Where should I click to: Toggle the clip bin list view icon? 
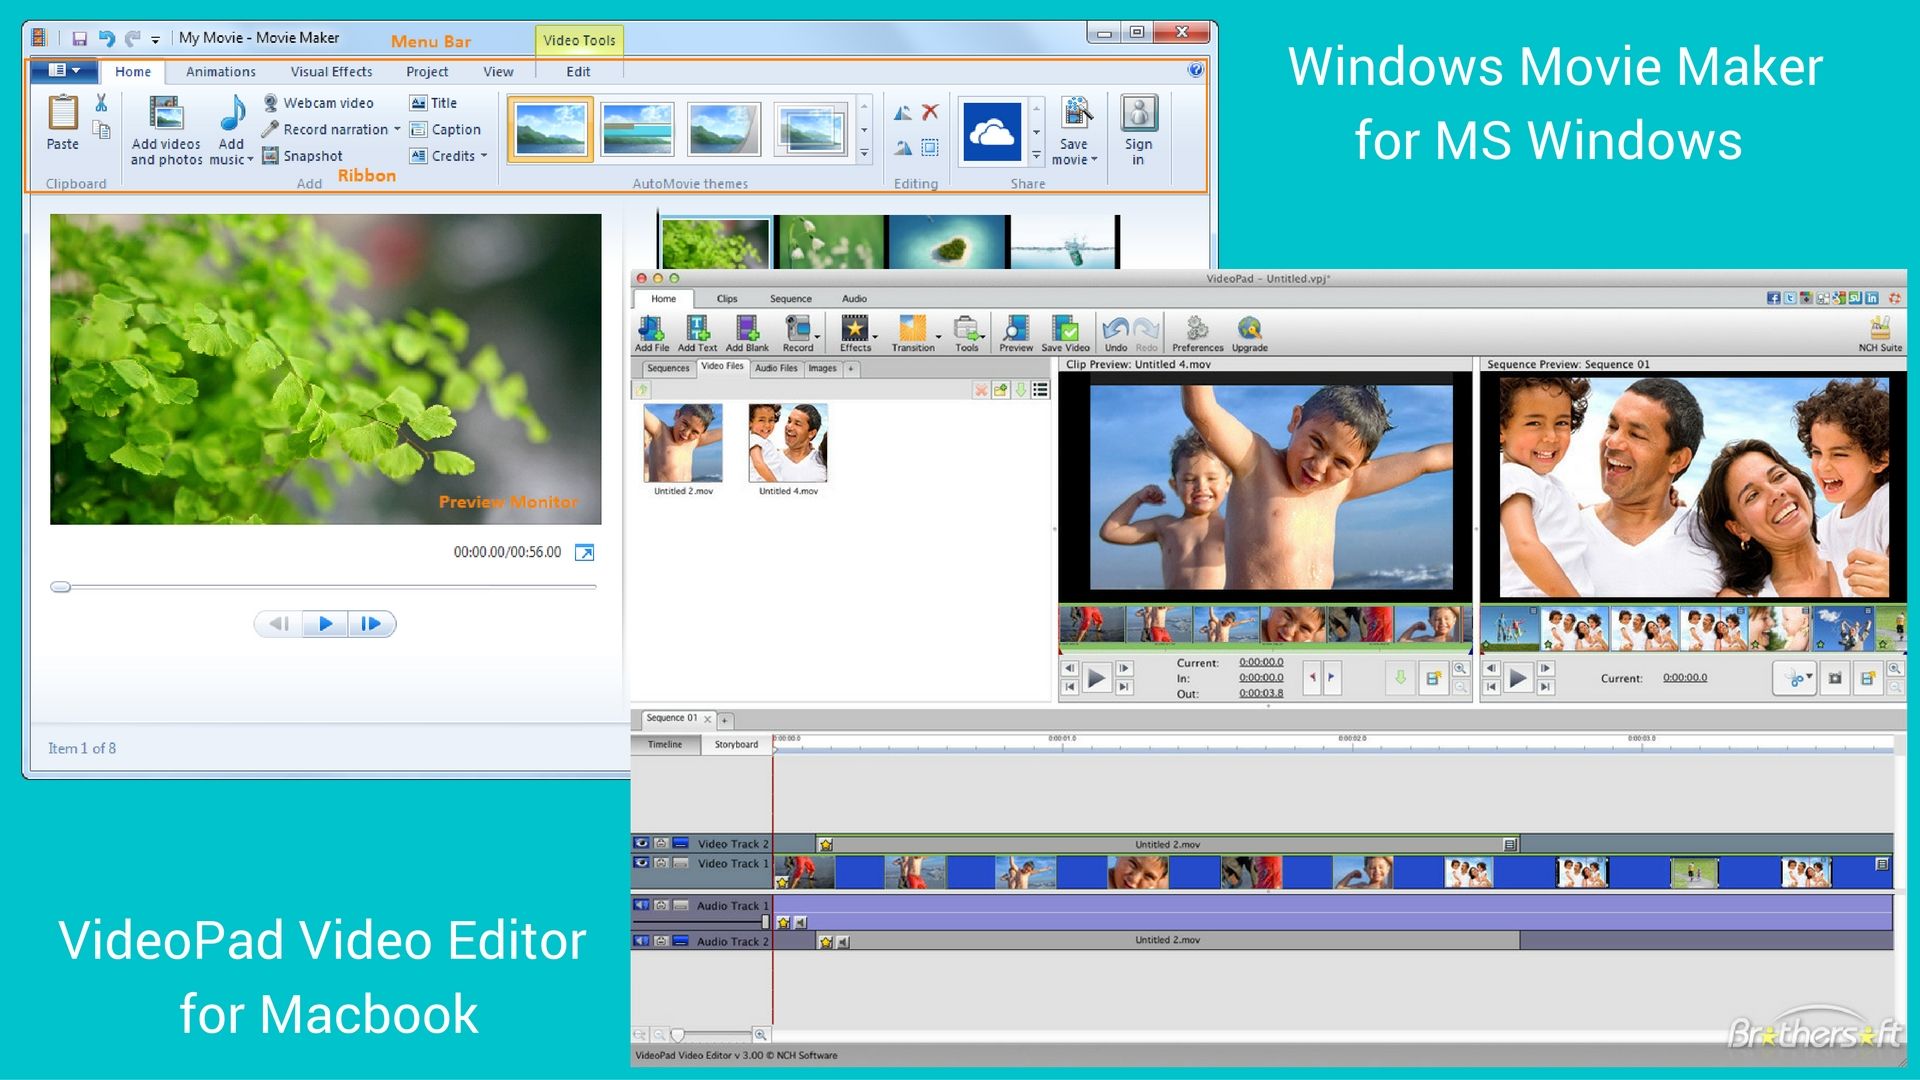1040,390
